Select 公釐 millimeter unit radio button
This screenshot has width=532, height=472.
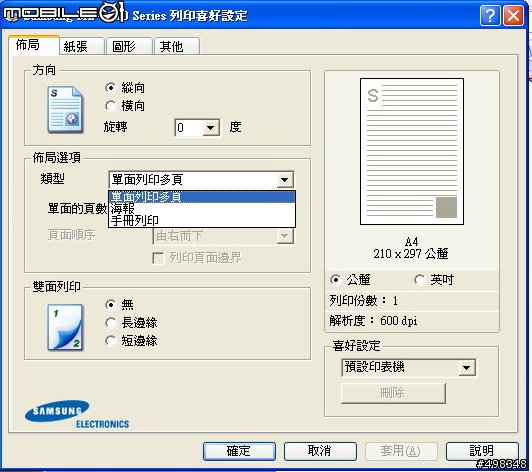335,280
